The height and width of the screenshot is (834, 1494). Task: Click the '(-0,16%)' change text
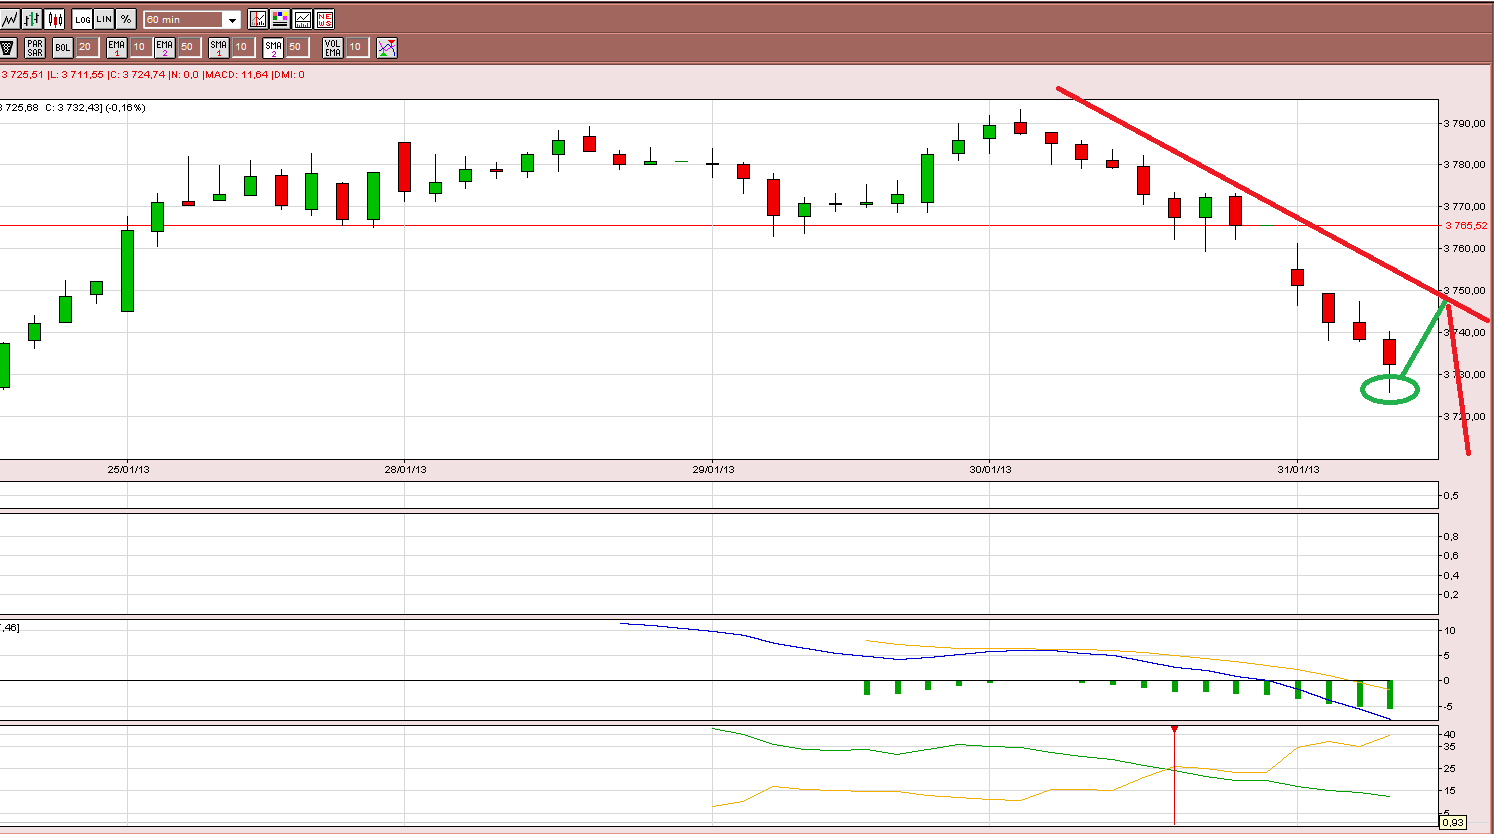(x=125, y=108)
